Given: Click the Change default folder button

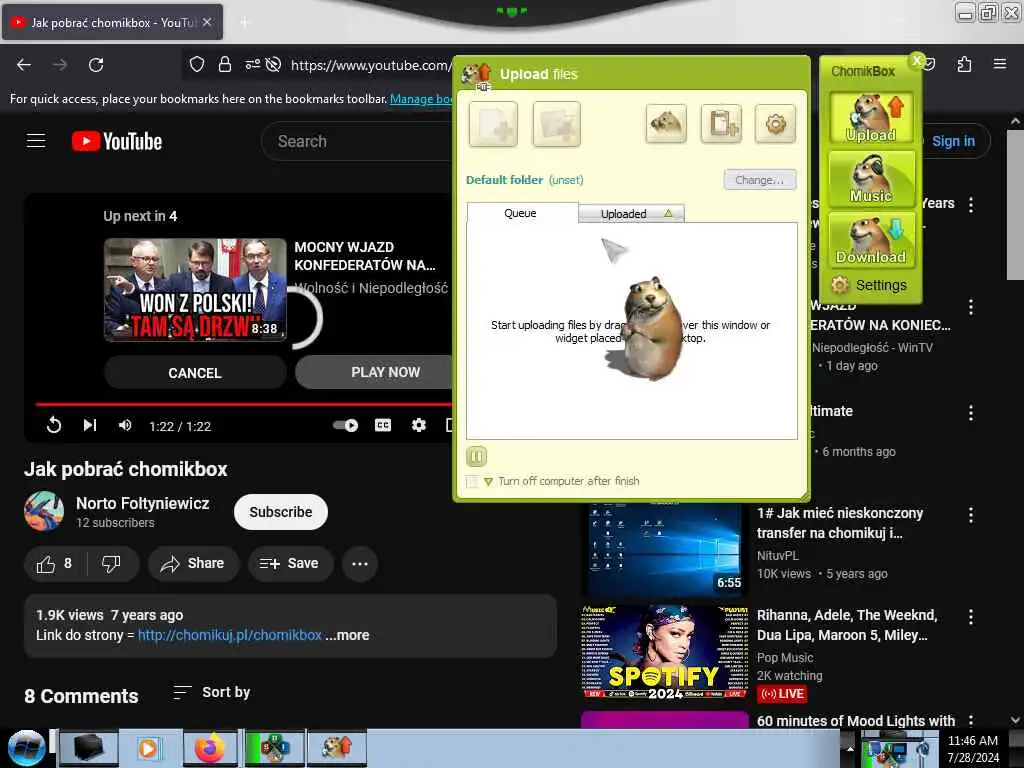Looking at the screenshot, I should coord(760,180).
